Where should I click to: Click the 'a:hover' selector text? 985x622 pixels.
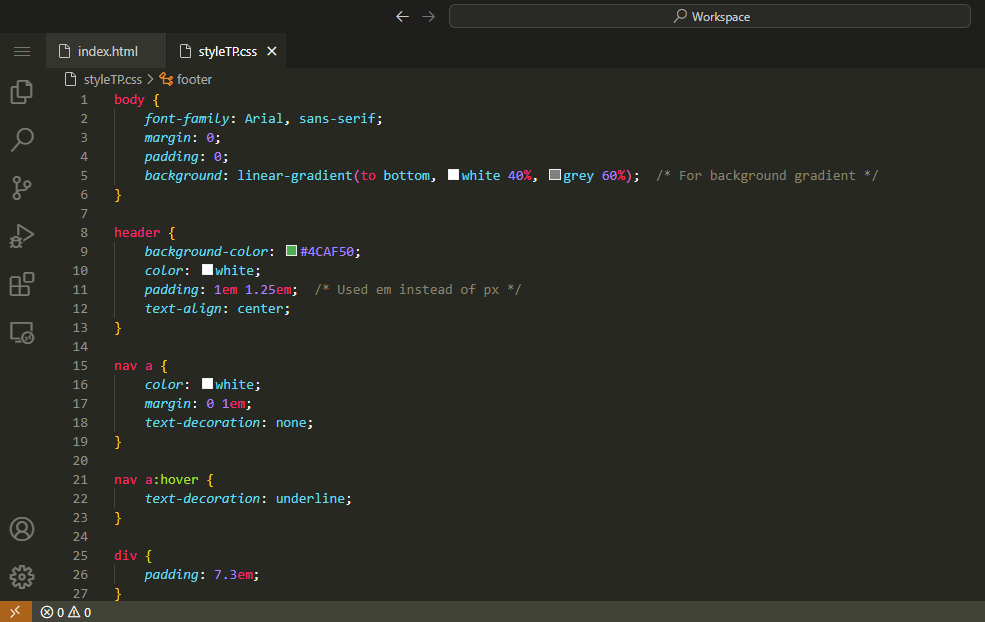[x=171, y=479]
